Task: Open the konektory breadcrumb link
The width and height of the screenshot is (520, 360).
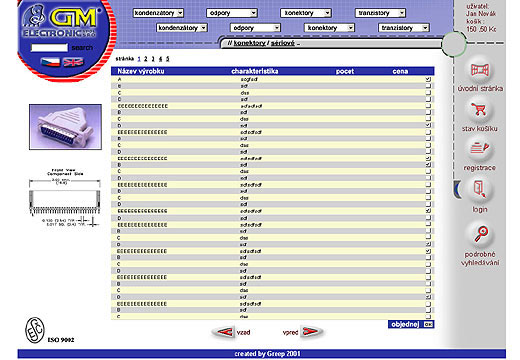Action: pos(249,43)
